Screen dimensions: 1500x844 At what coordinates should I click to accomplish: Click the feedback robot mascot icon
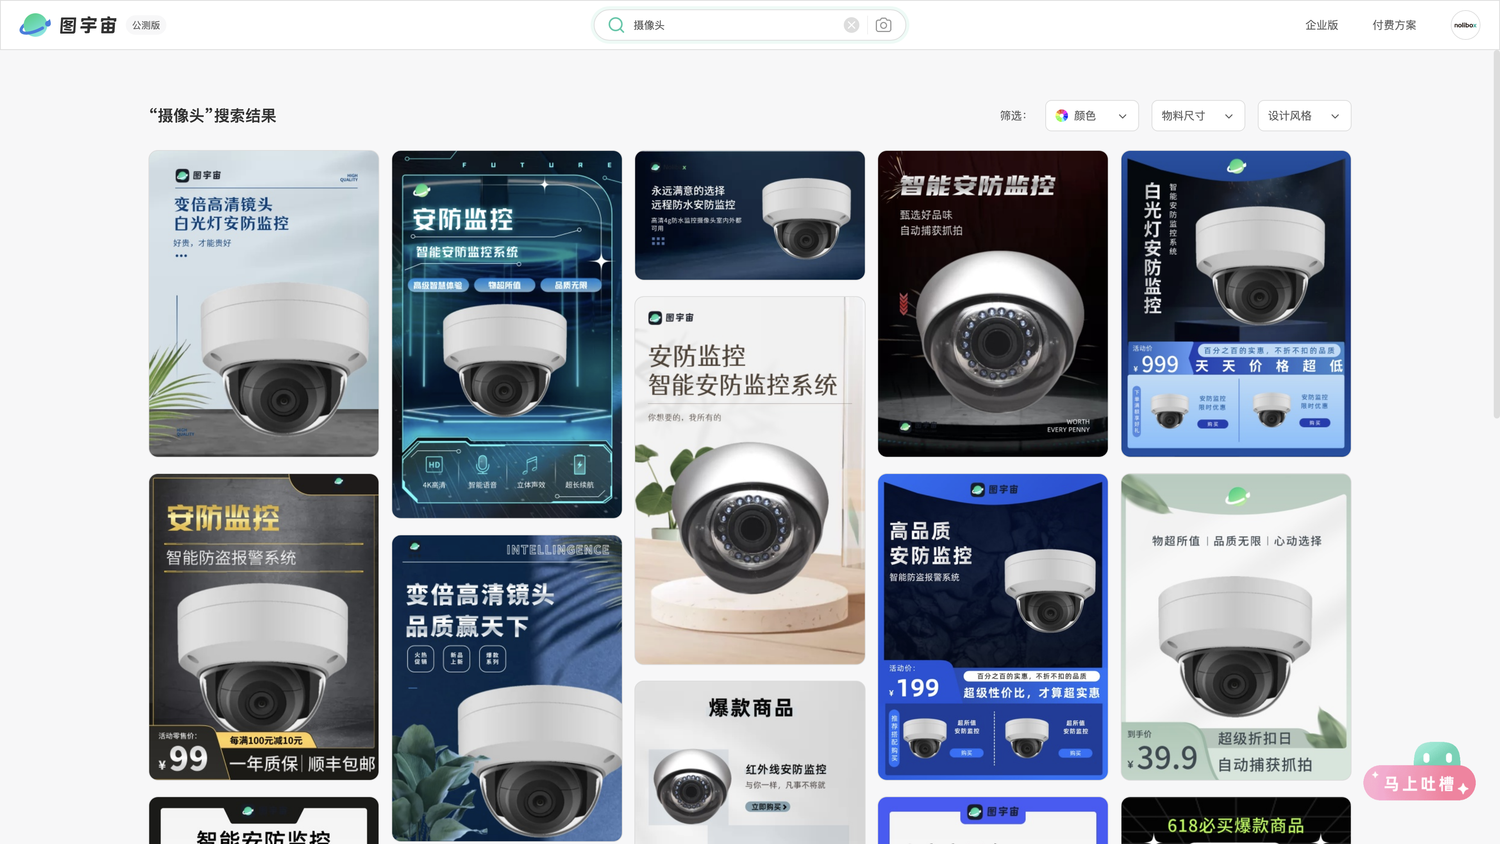click(1437, 755)
